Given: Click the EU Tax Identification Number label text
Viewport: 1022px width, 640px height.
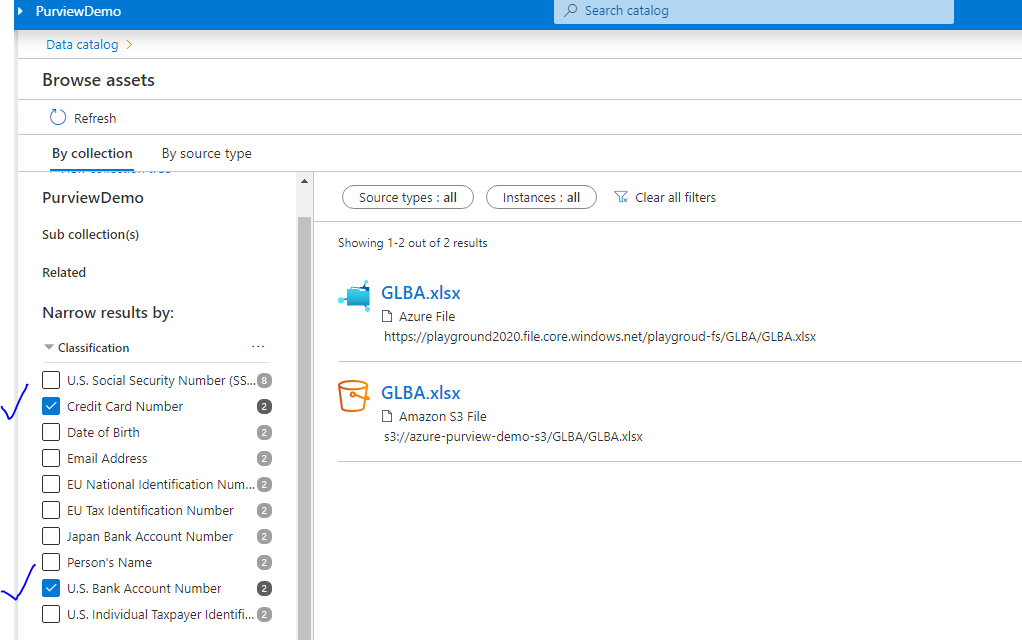Looking at the screenshot, I should tap(150, 510).
